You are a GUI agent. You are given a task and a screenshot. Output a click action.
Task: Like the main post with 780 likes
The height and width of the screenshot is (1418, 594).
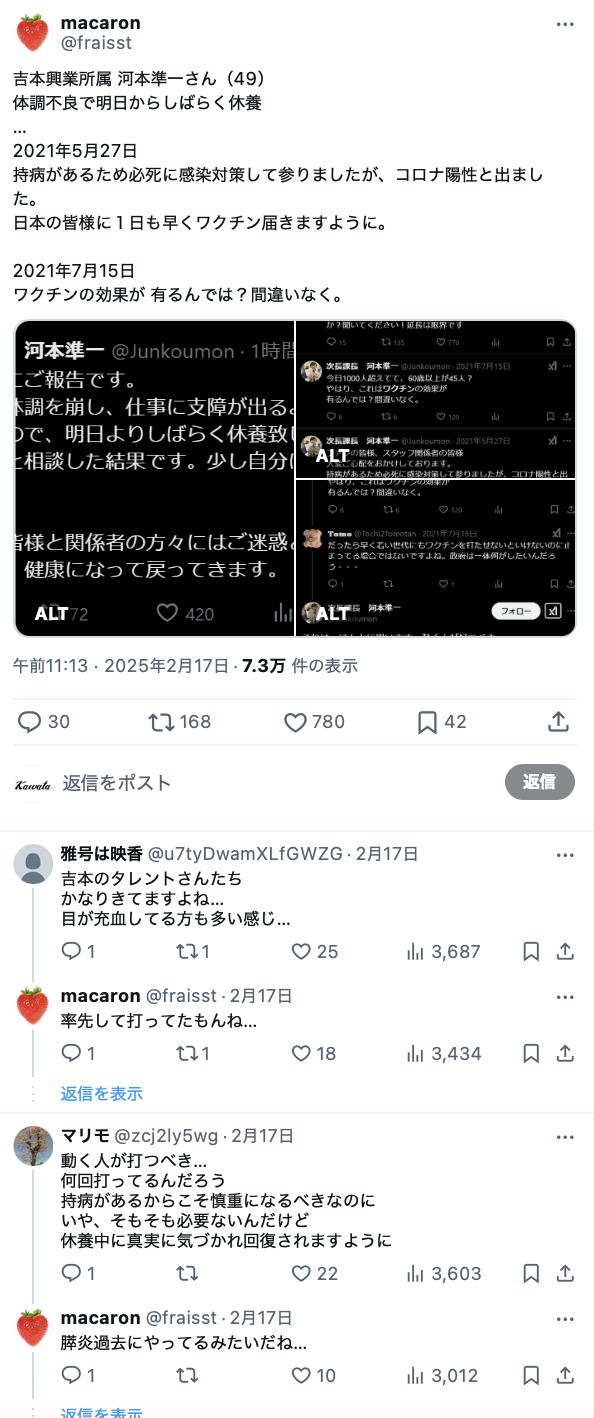tap(314, 721)
